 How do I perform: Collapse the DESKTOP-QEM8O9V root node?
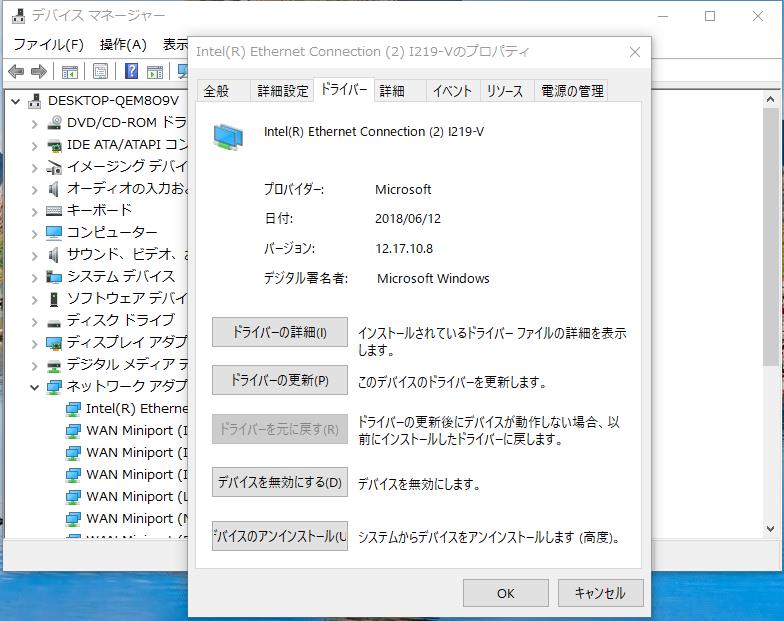click(x=16, y=102)
